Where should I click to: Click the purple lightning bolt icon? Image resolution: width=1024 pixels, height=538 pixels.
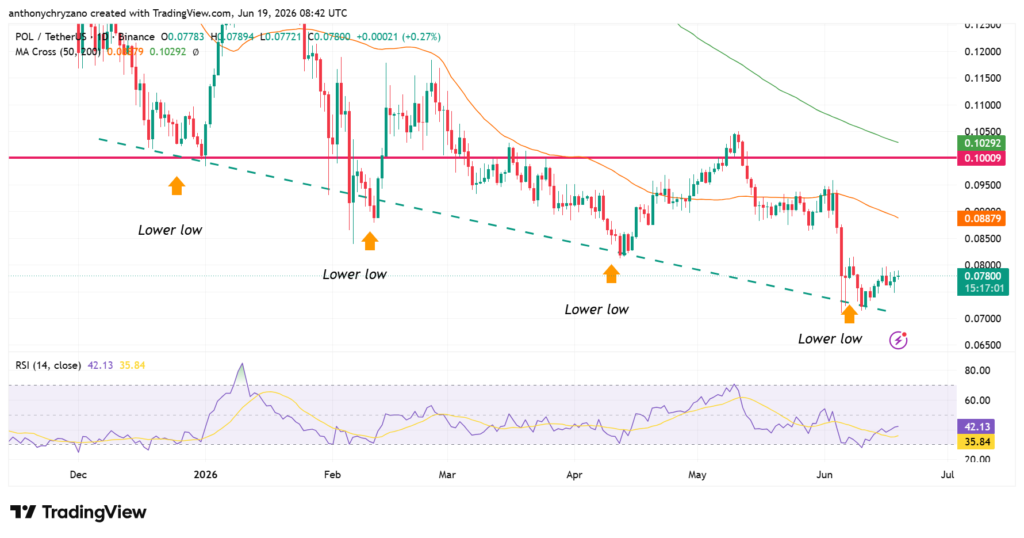pos(899,340)
